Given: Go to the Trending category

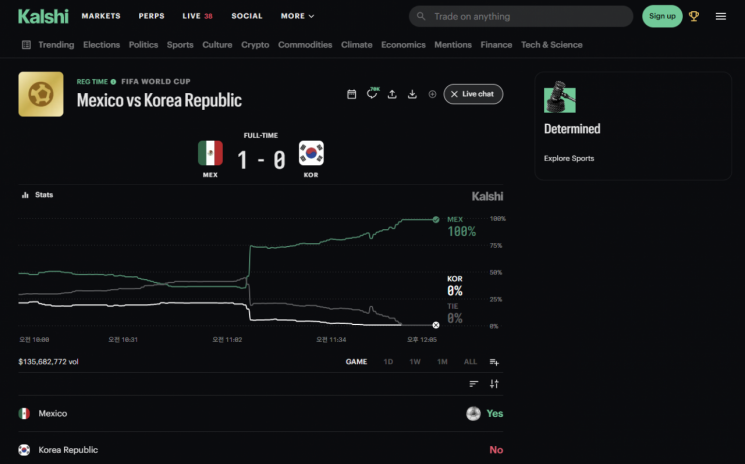Looking at the screenshot, I should click(x=56, y=45).
